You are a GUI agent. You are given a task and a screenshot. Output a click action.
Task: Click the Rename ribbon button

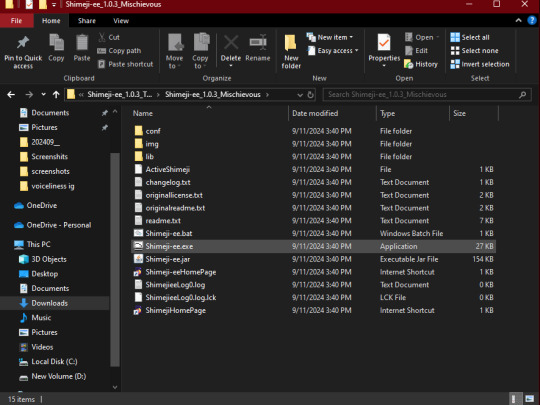click(x=258, y=48)
